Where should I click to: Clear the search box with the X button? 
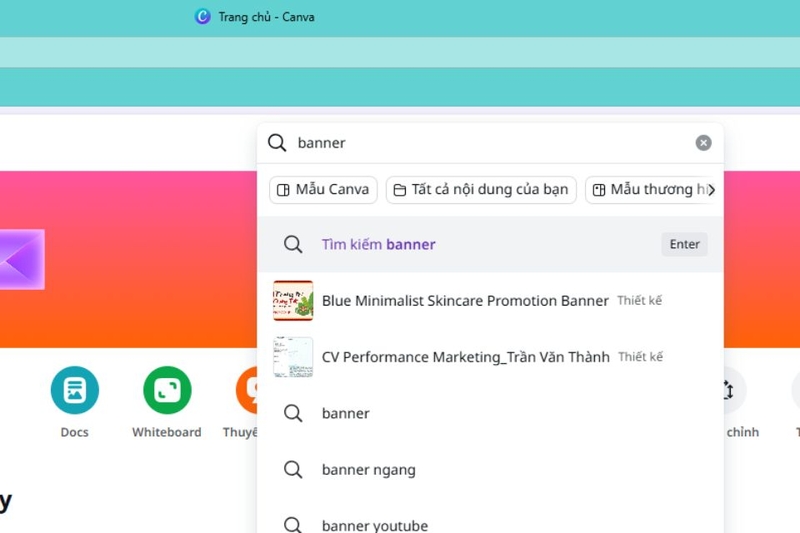(704, 143)
